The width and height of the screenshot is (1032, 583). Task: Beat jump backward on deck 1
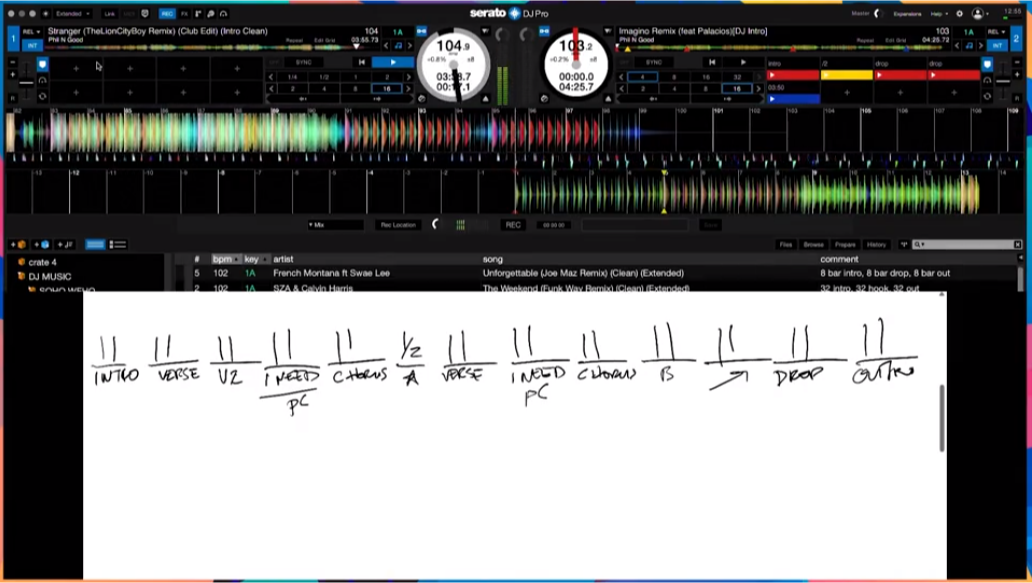[x=303, y=99]
